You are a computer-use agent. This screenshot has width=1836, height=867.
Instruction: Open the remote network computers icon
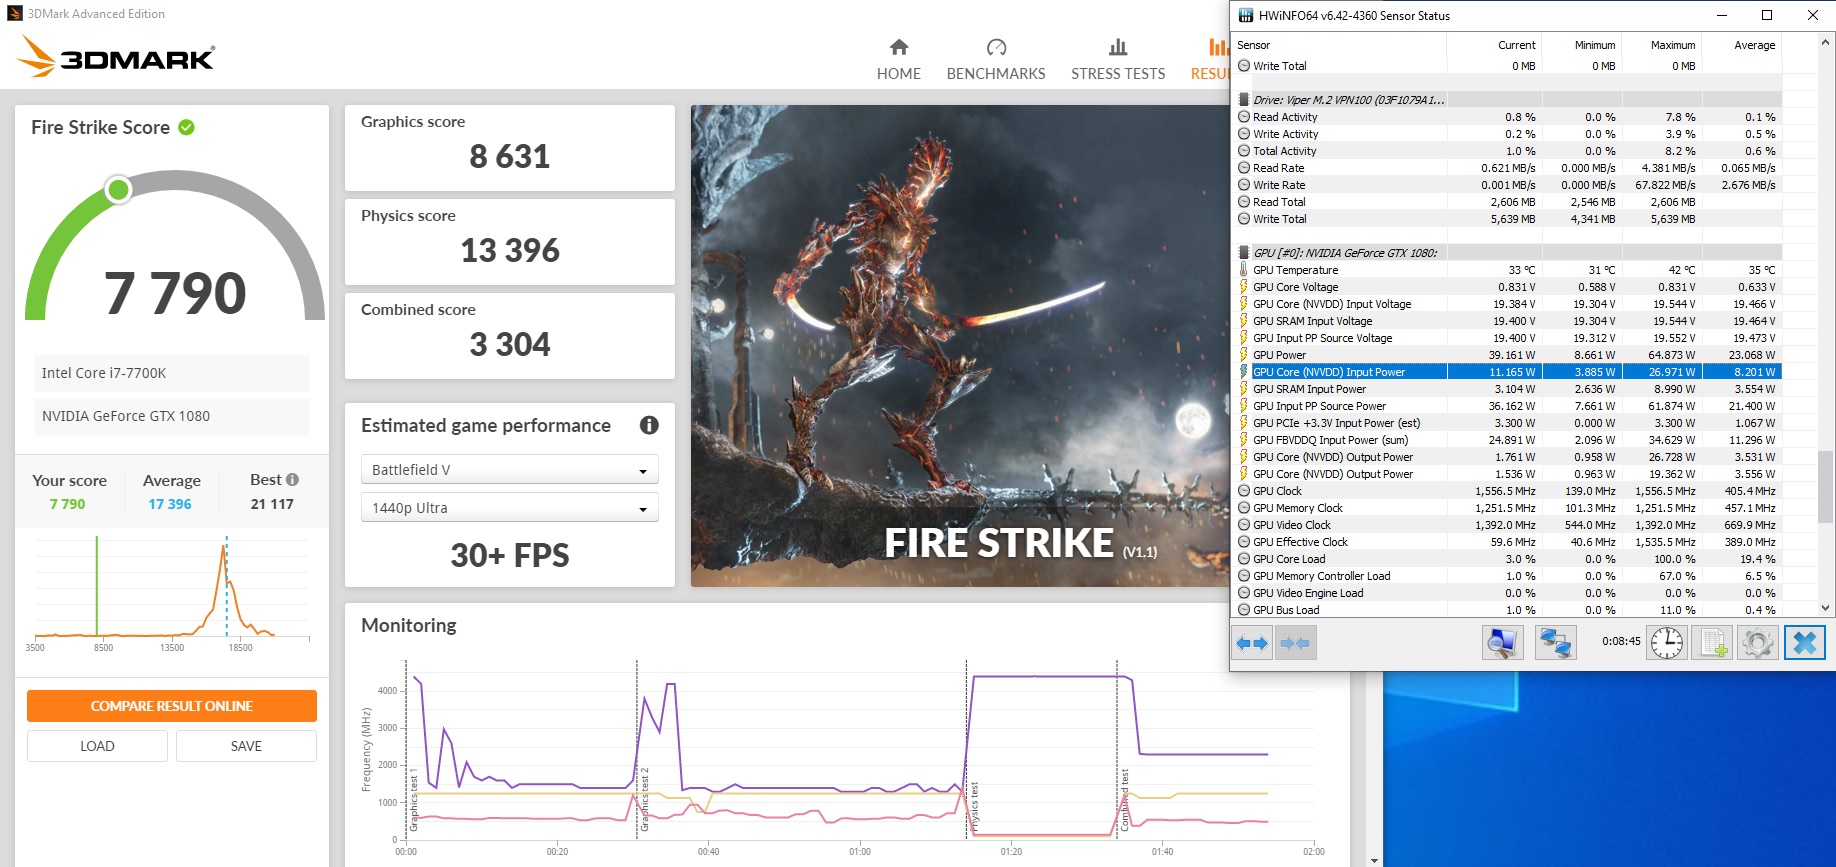click(x=1555, y=643)
